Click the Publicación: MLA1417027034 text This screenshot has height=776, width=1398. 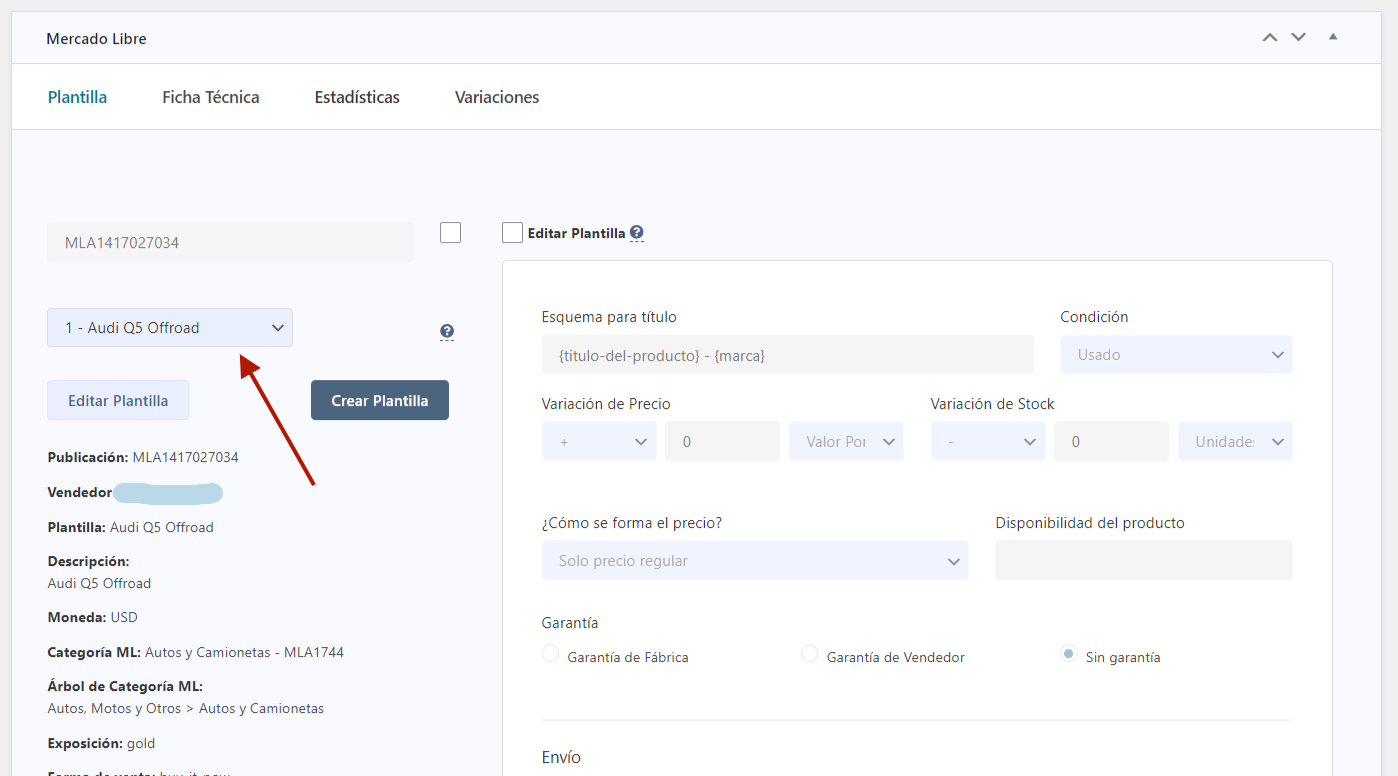(143, 457)
